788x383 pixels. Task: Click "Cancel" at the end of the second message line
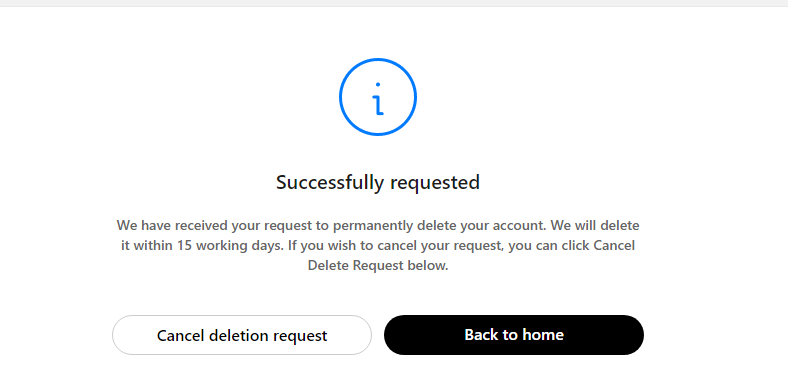point(614,245)
